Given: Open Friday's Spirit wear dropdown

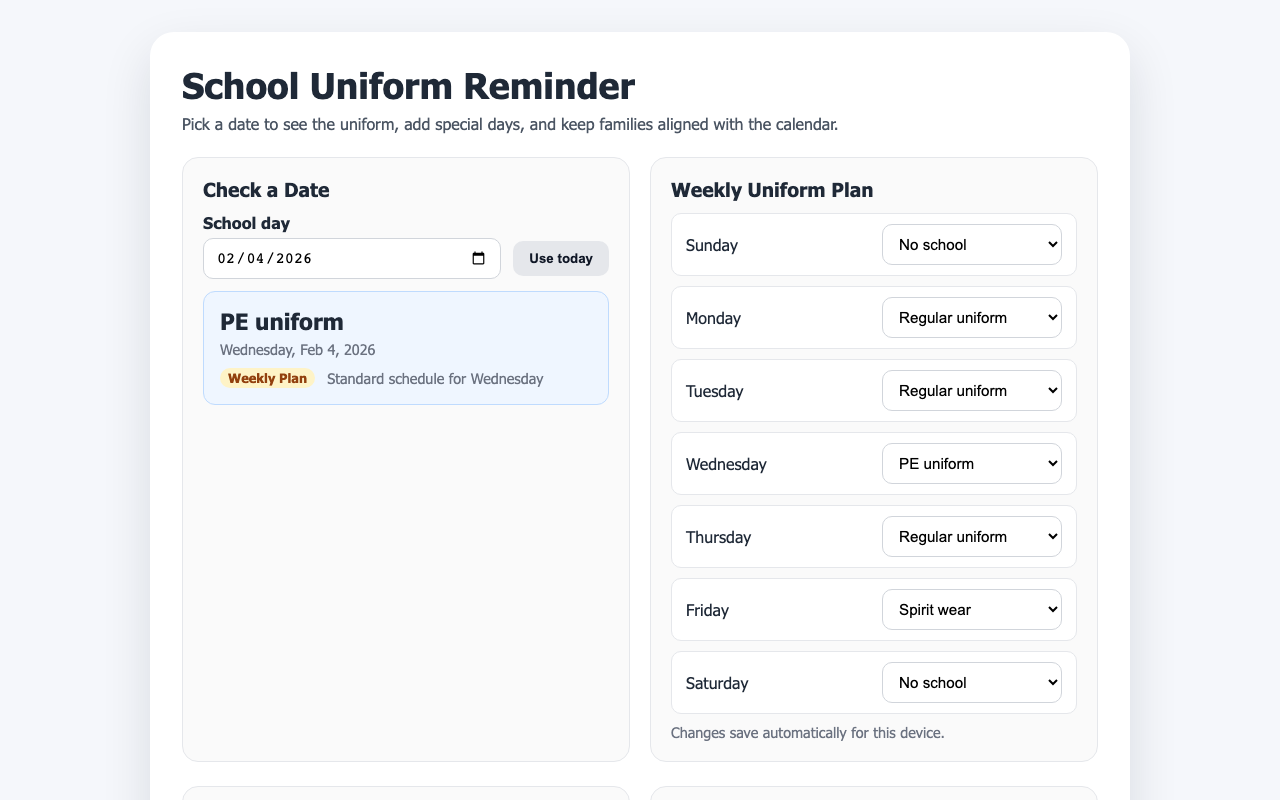Looking at the screenshot, I should click(971, 609).
